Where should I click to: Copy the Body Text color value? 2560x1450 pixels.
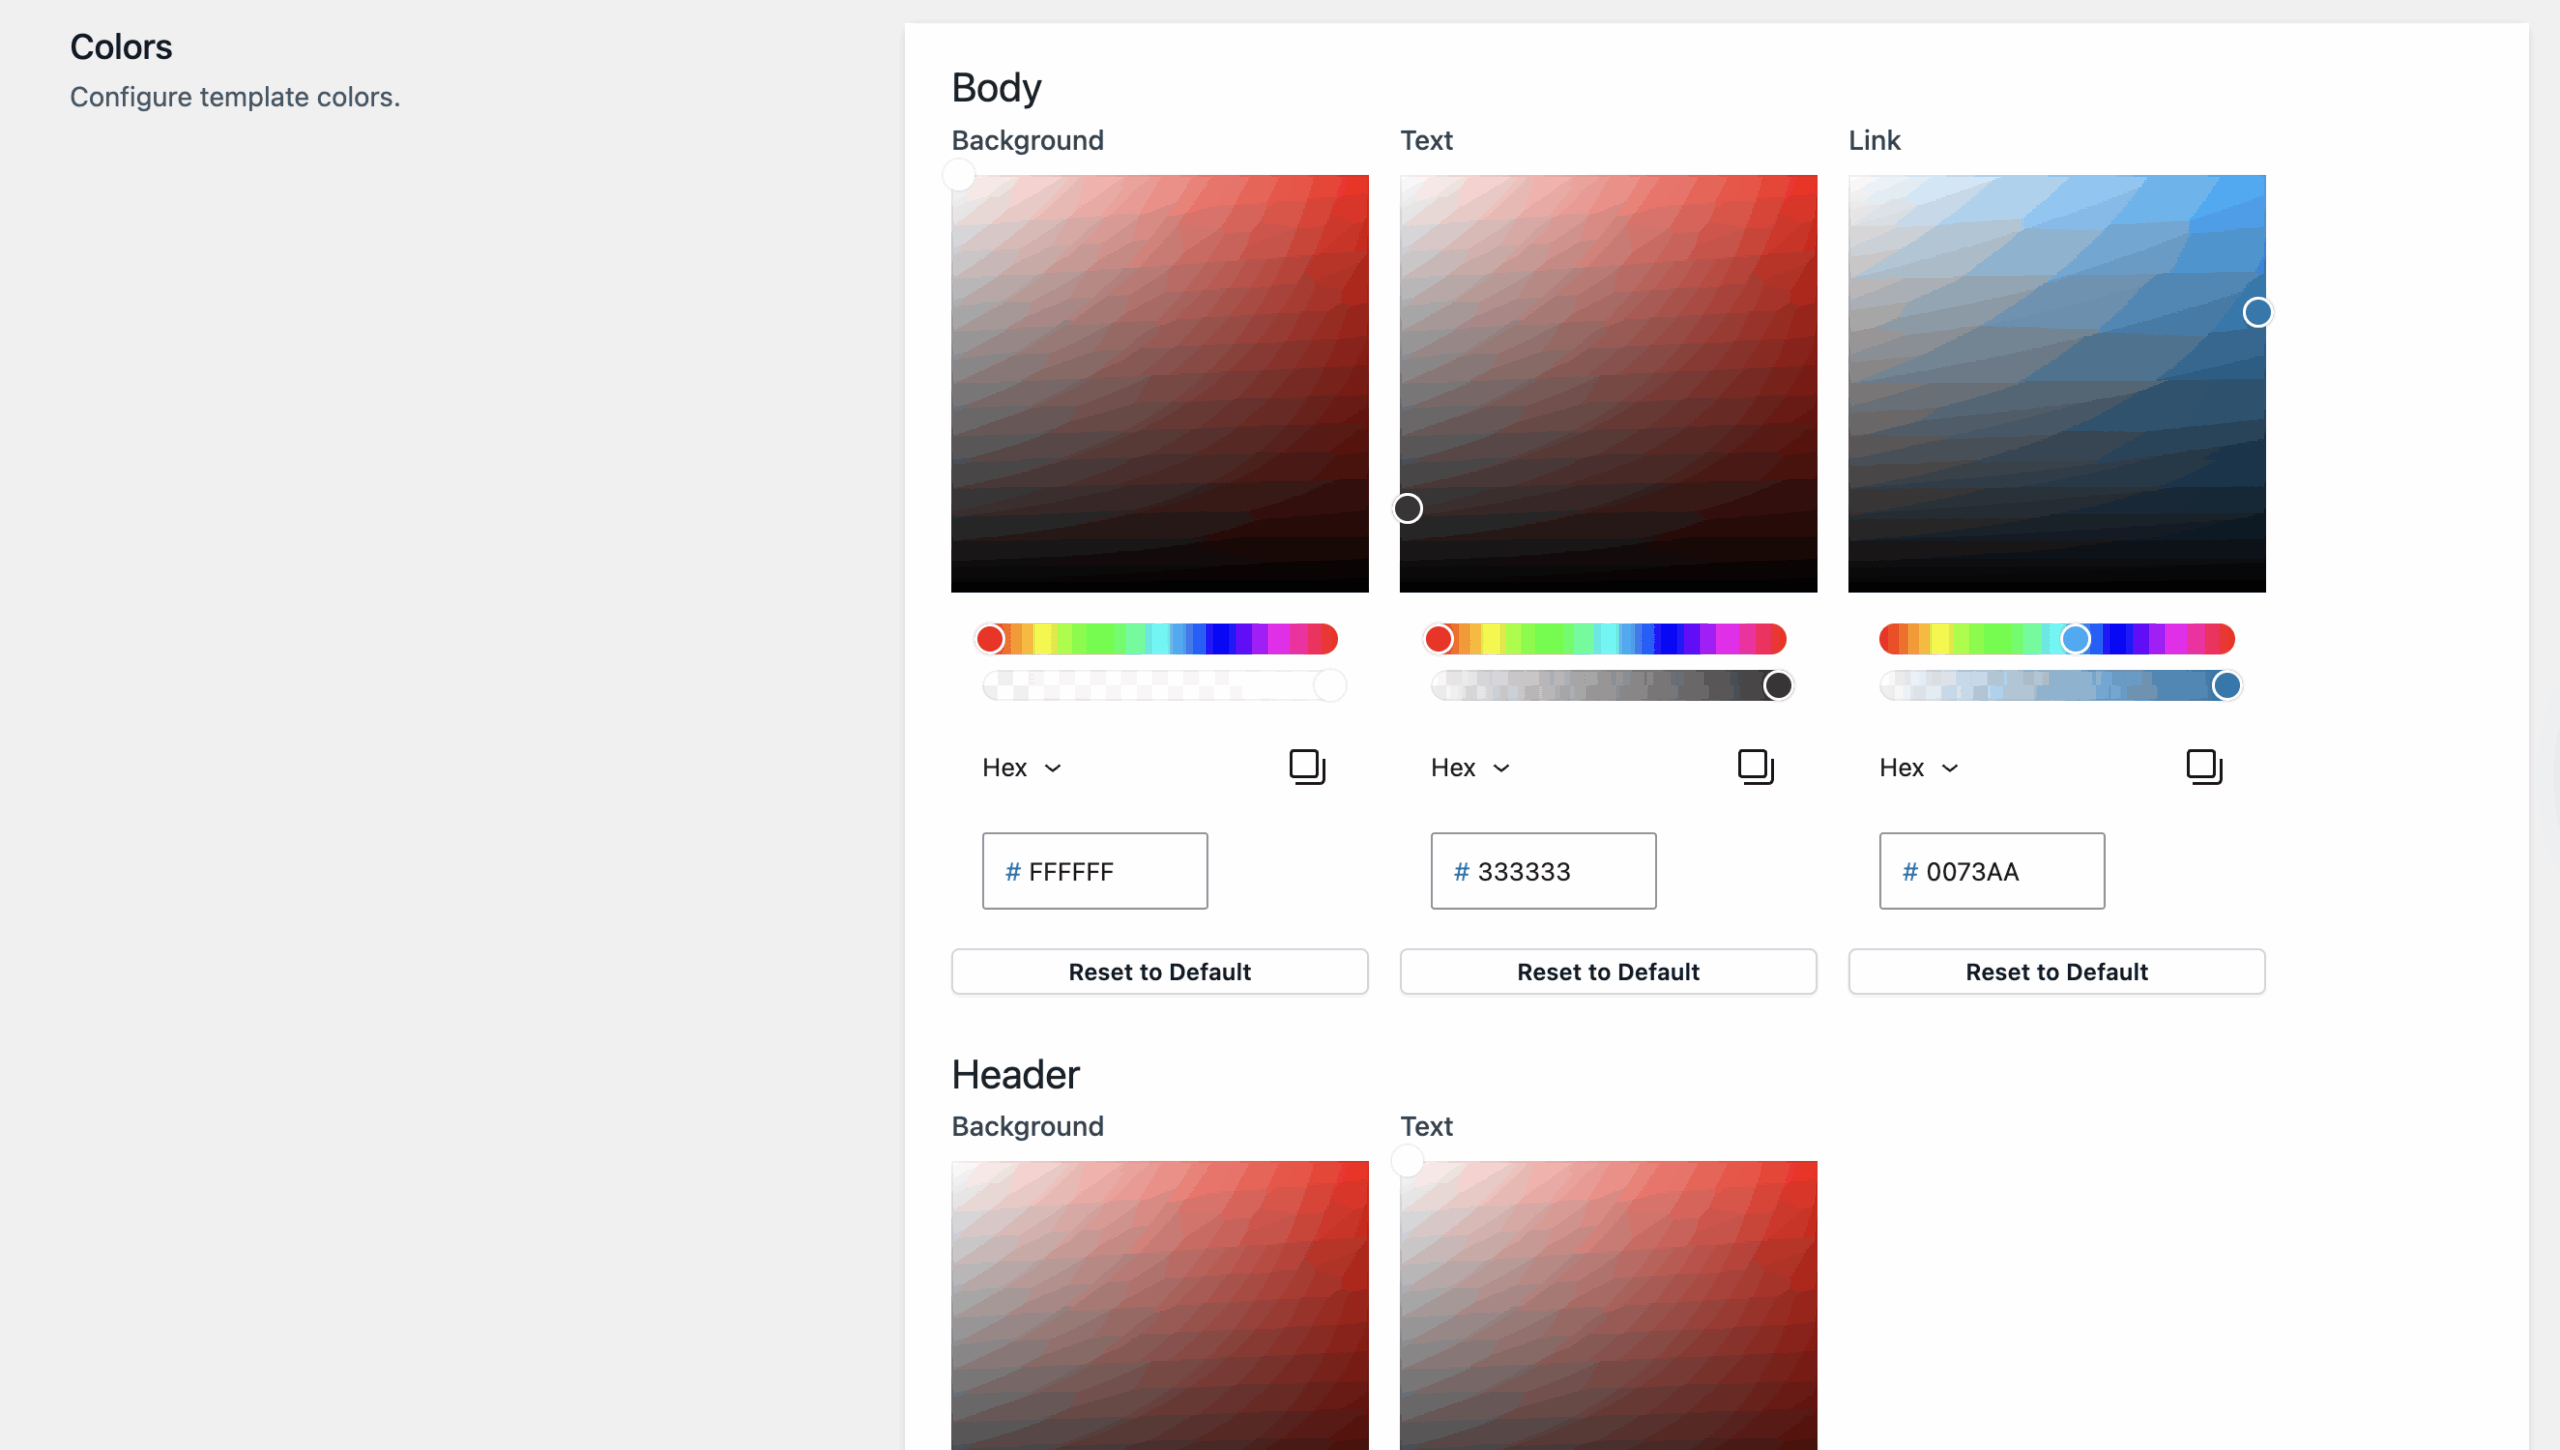pos(1755,767)
